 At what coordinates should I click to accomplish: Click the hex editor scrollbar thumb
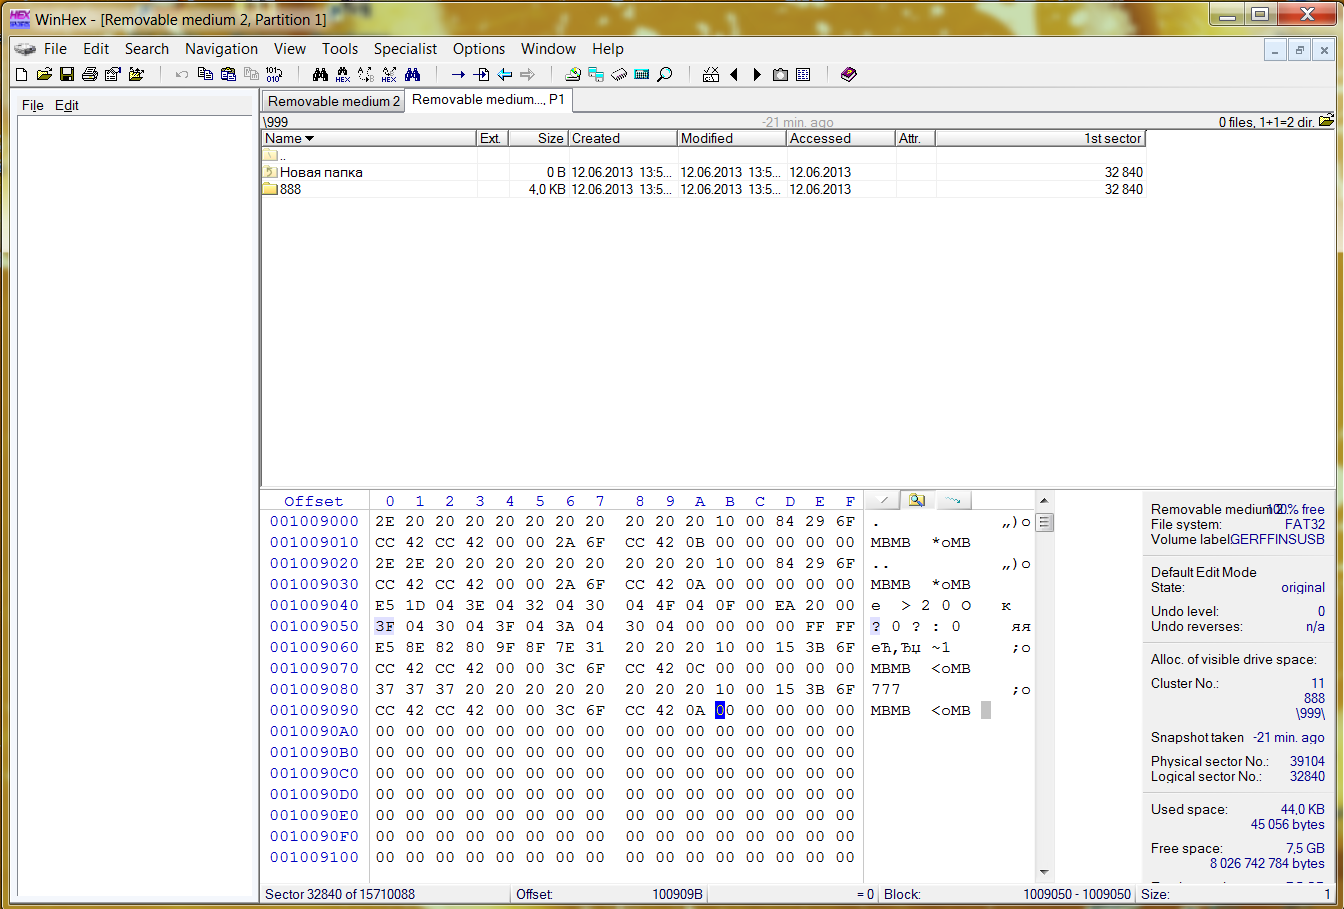1044,522
